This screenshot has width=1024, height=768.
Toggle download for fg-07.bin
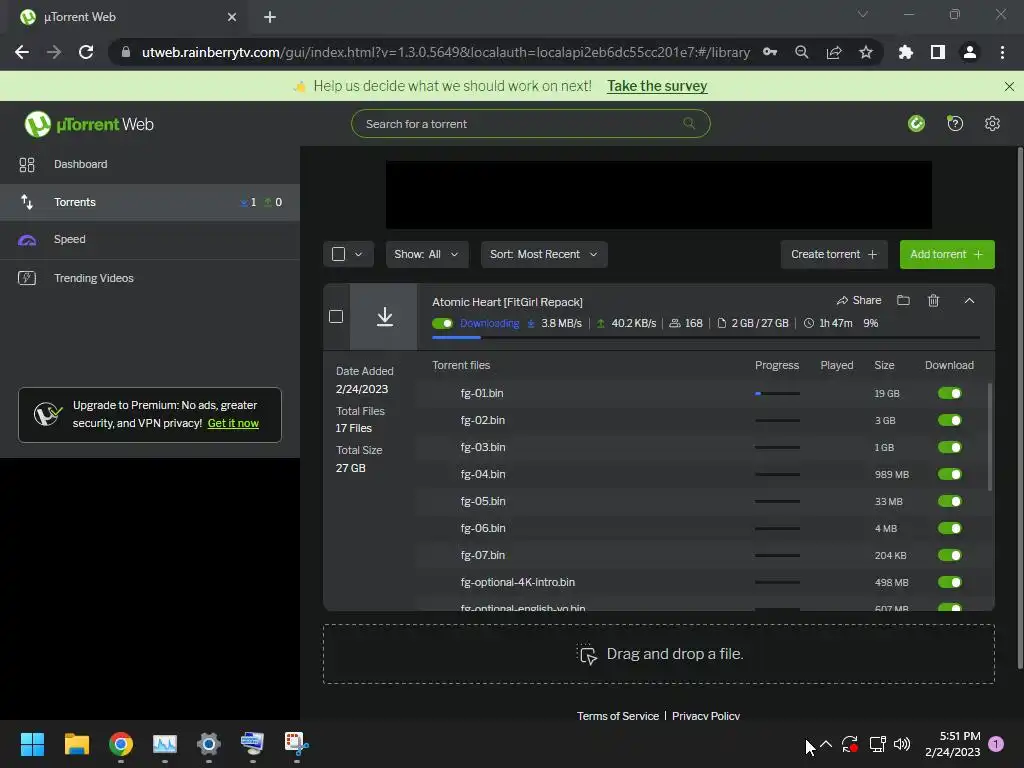click(950, 555)
